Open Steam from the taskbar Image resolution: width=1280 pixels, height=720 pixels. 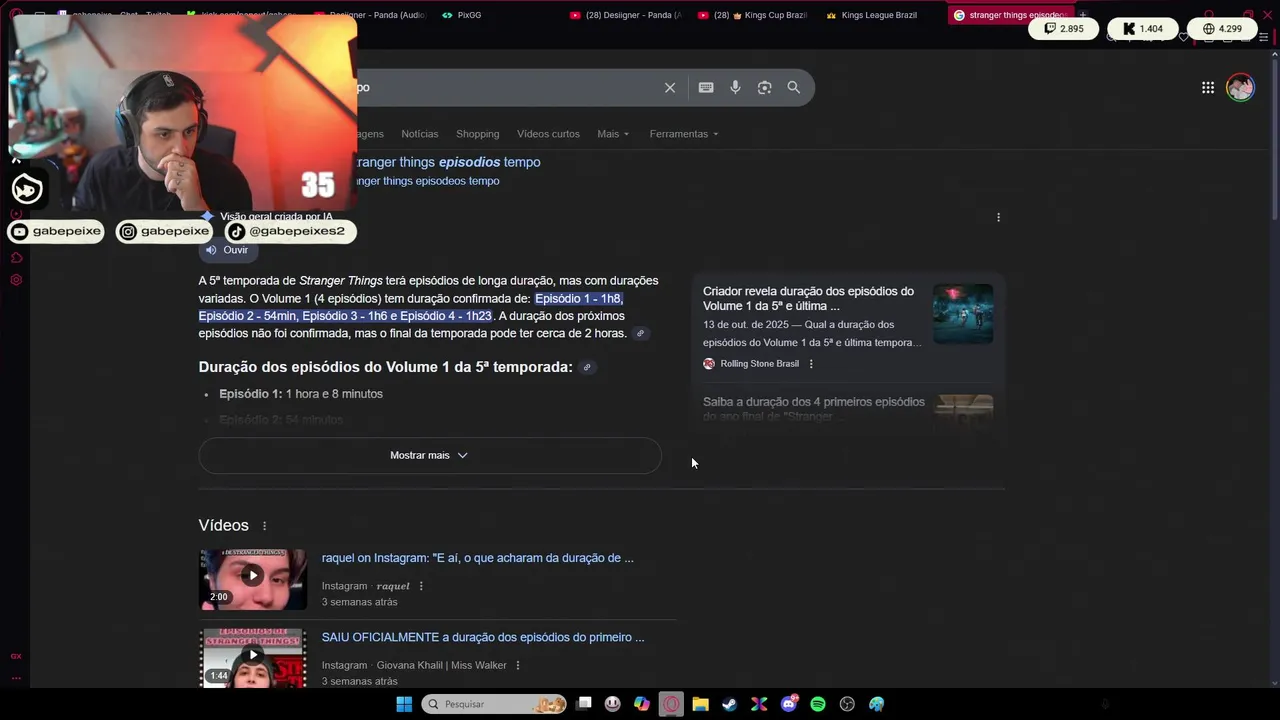pos(730,704)
